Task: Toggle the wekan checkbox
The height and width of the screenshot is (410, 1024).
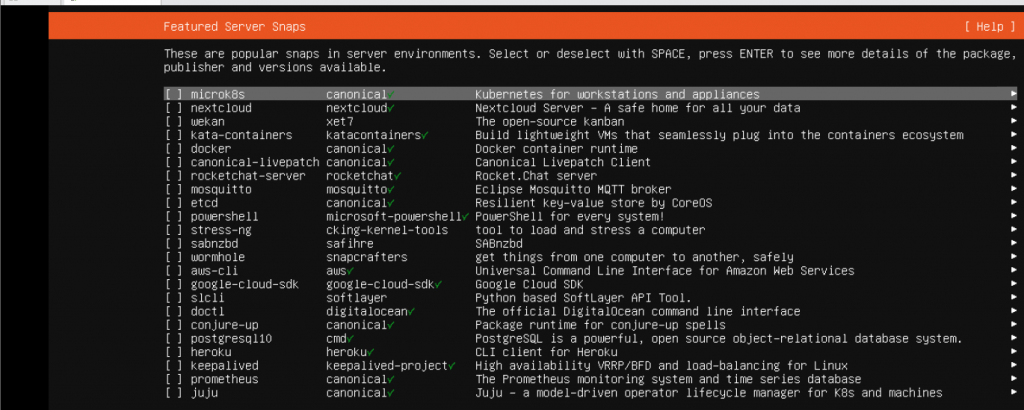Action: (x=174, y=121)
